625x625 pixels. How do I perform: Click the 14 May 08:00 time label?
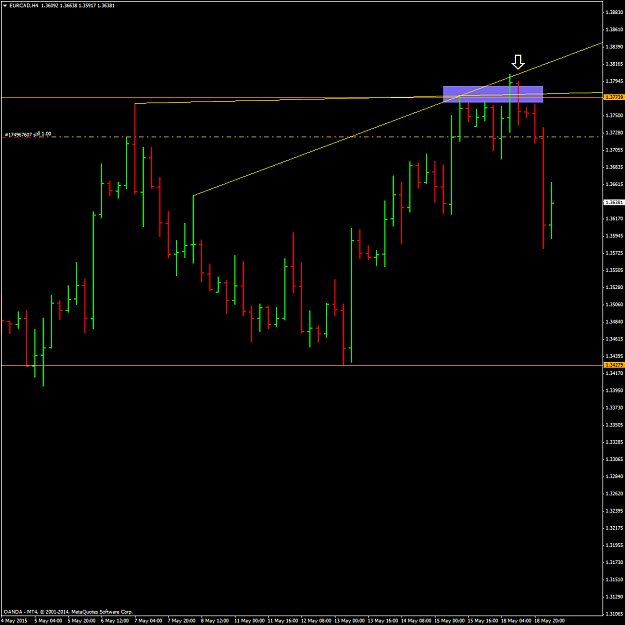(x=415, y=621)
